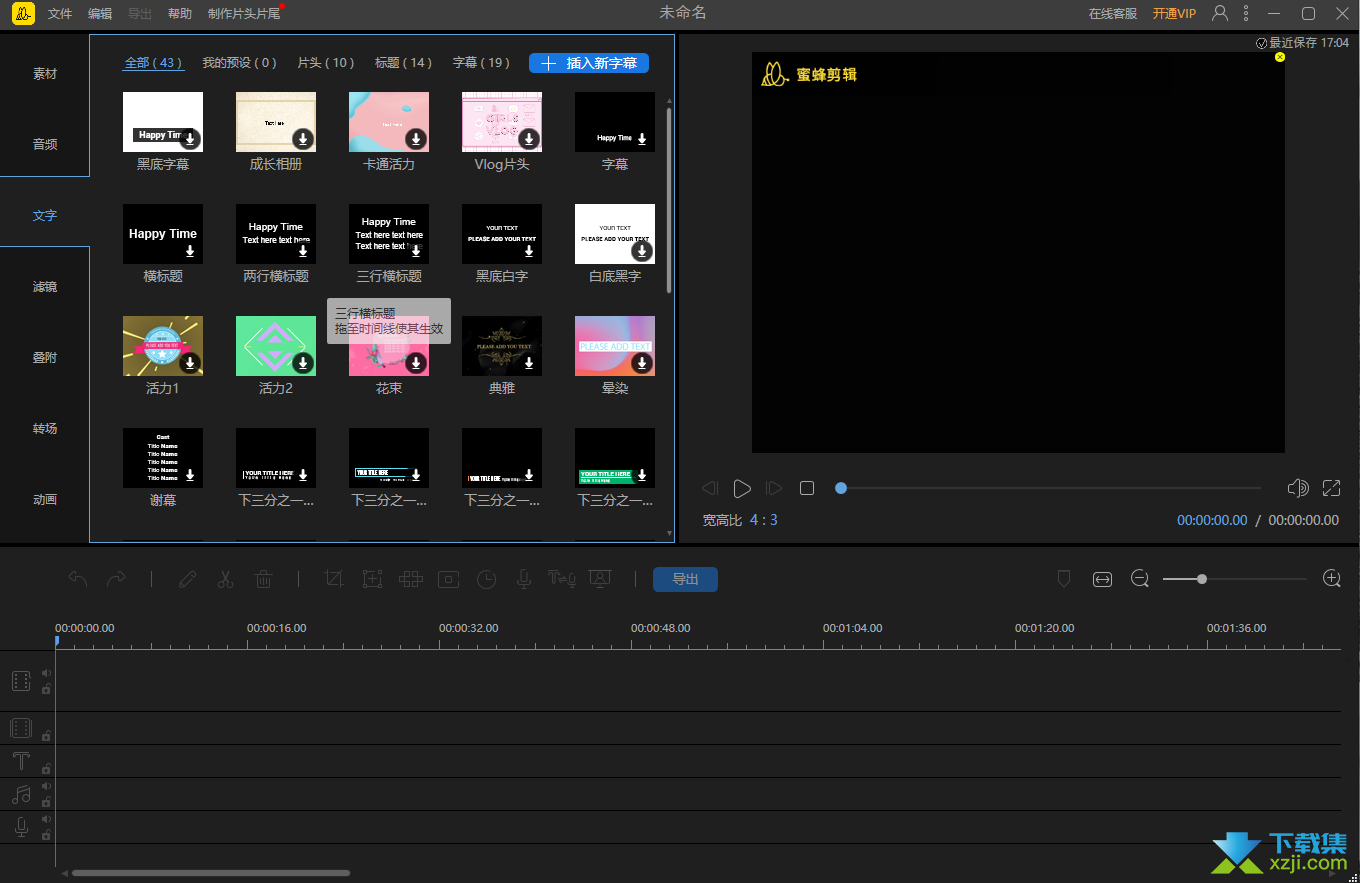Select the freeze frame tool

coord(448,579)
